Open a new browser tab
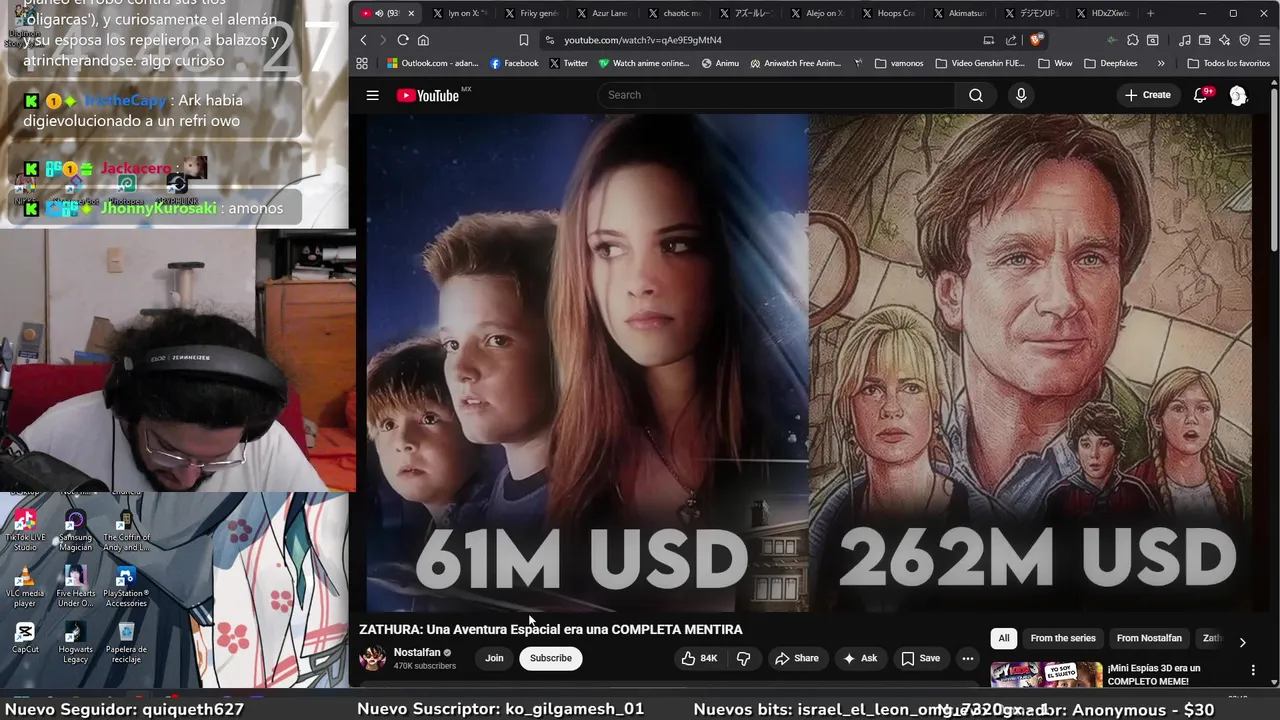Screen dimensions: 1280x720 pyautogui.click(x=1150, y=13)
